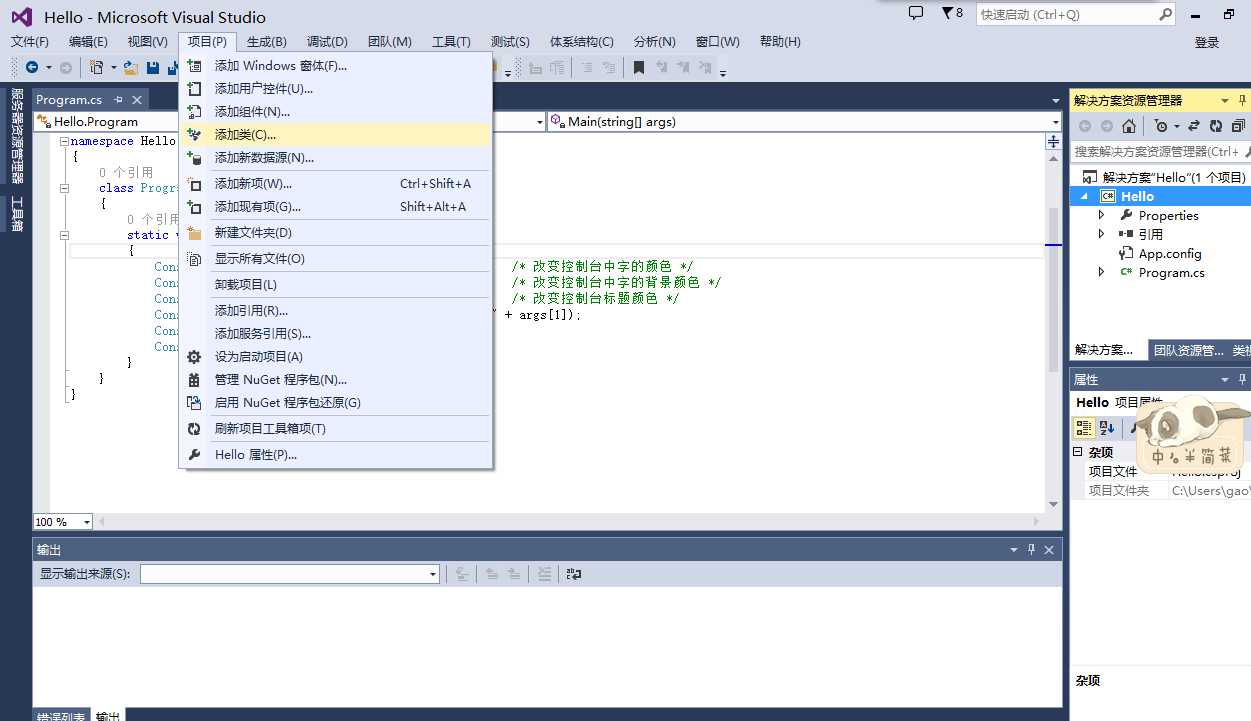Click the pending changes filter clock icon
This screenshot has height=721, width=1251.
[x=1161, y=126]
